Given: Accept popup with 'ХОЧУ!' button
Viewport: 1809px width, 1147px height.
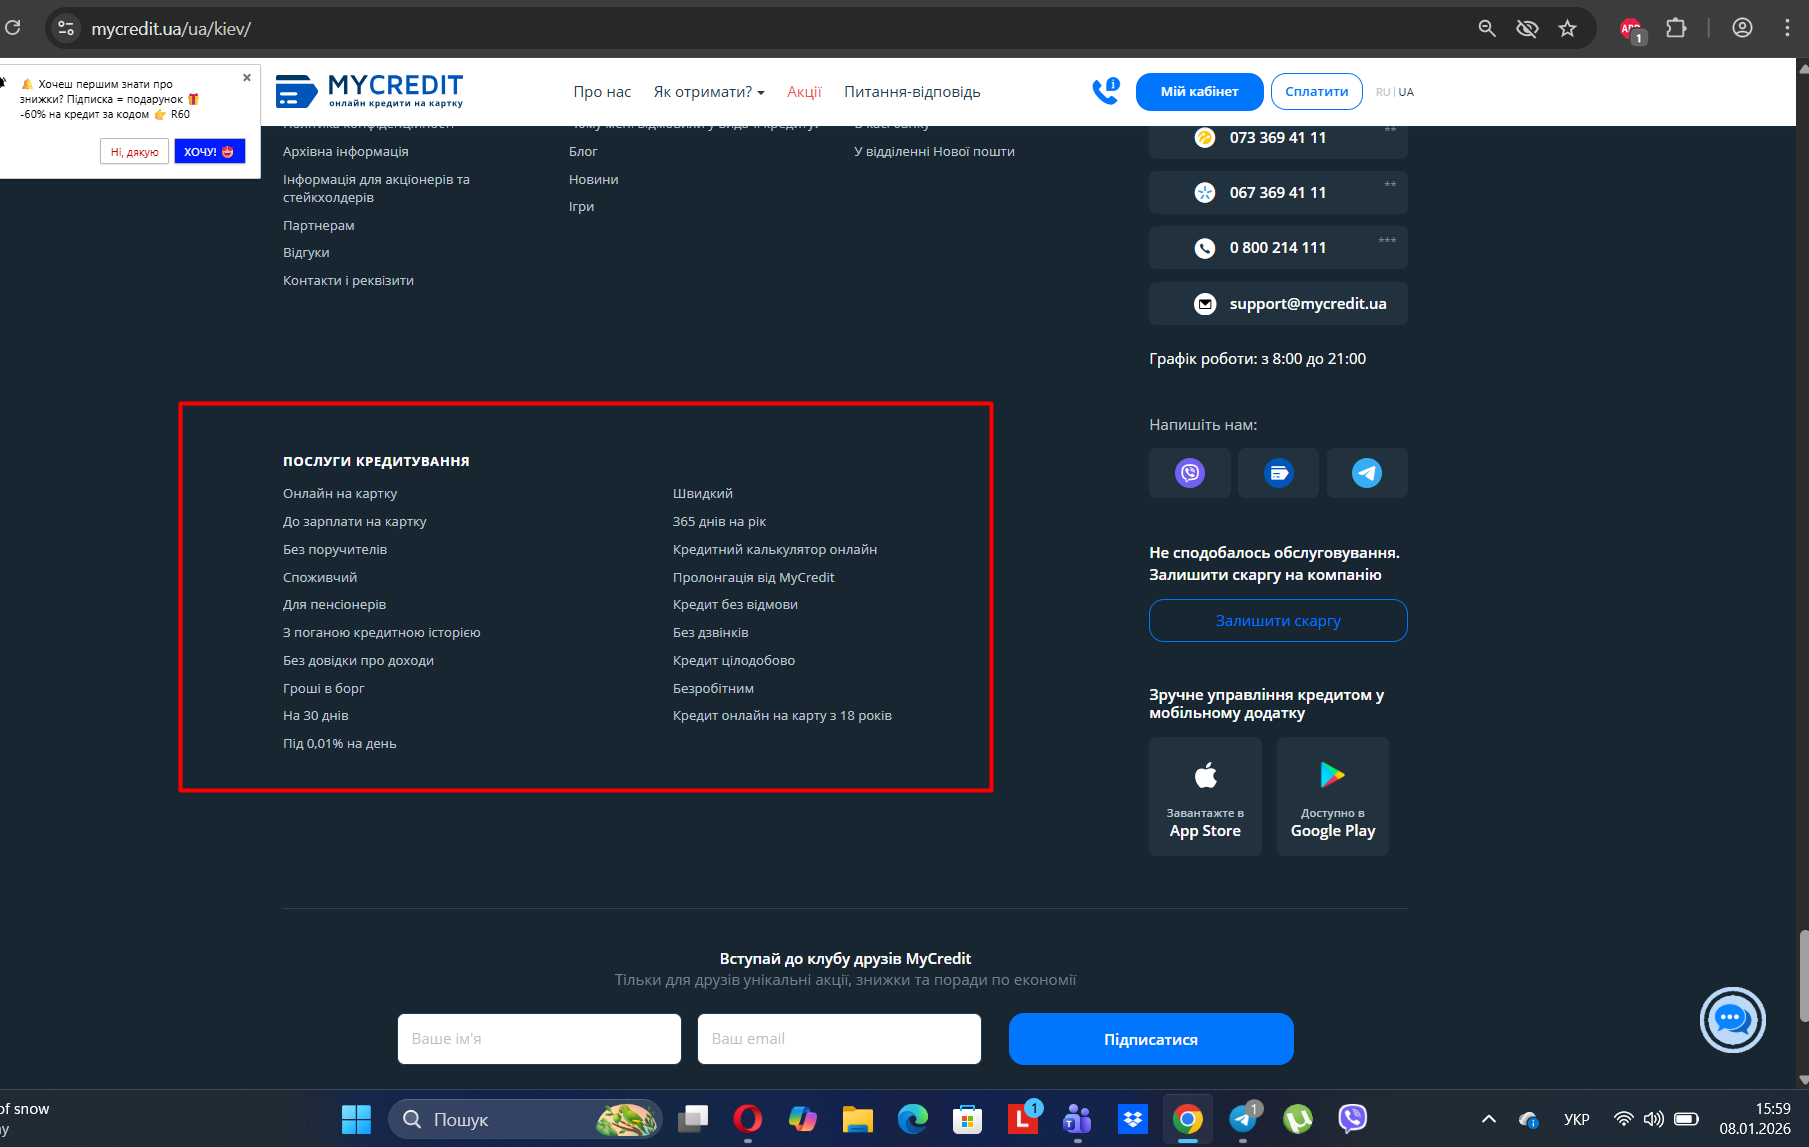Looking at the screenshot, I should pyautogui.click(x=209, y=152).
